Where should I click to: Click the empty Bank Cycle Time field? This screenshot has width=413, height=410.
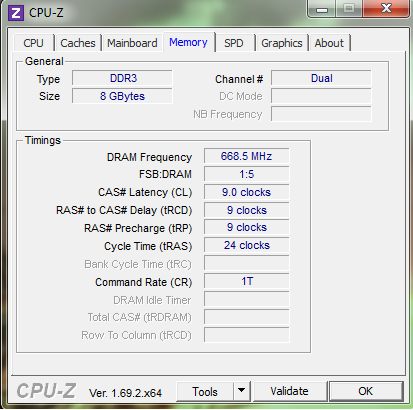[247, 263]
